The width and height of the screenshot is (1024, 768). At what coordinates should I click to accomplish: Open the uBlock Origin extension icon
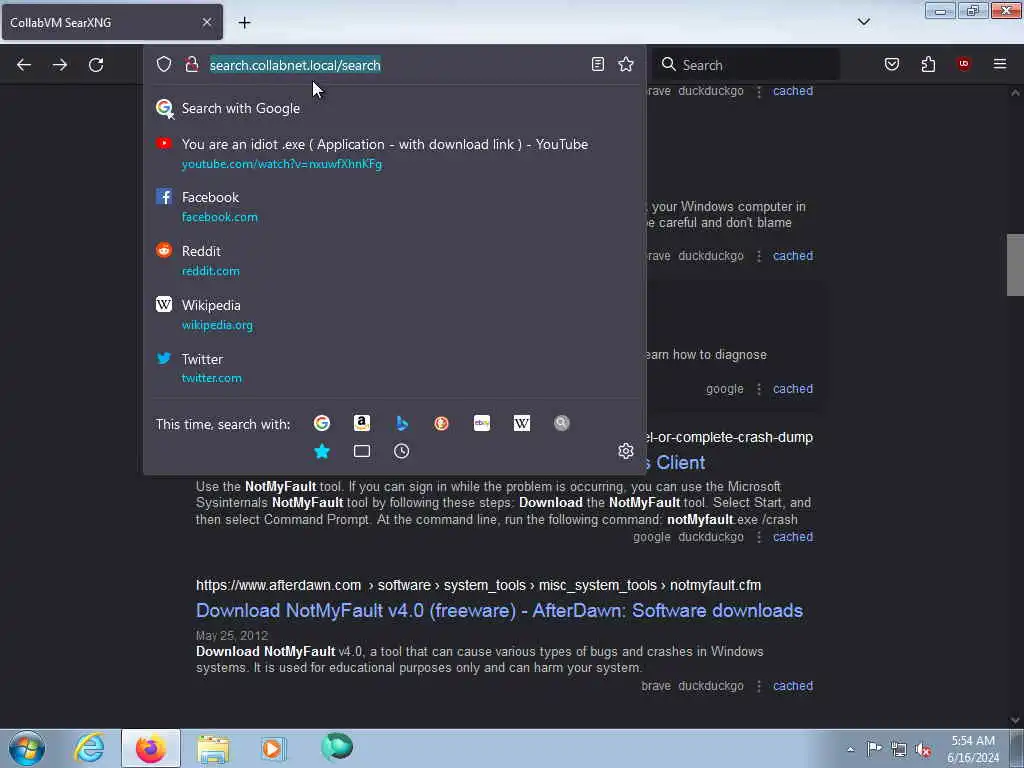(964, 63)
